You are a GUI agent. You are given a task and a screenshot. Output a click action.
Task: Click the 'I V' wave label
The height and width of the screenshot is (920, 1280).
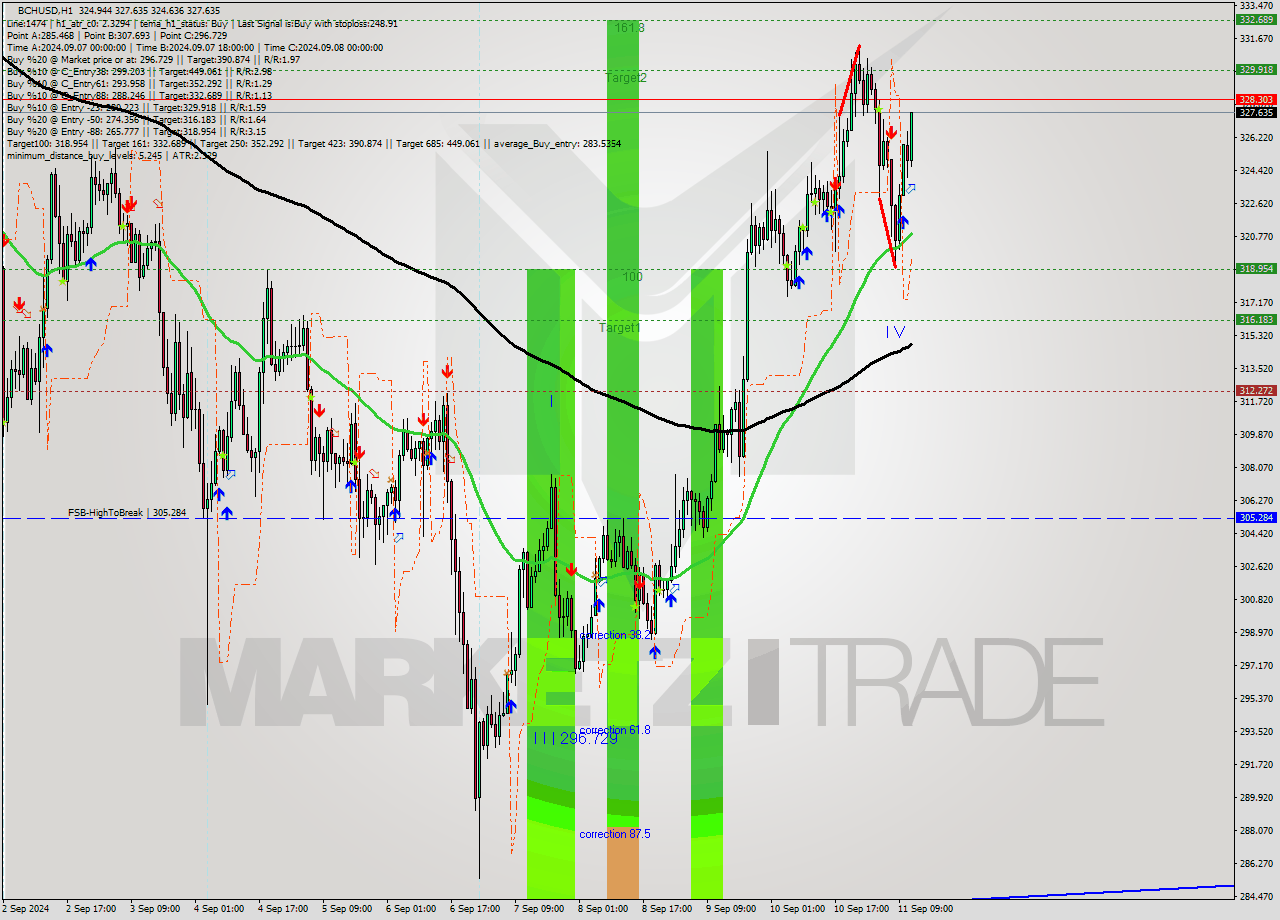(895, 332)
